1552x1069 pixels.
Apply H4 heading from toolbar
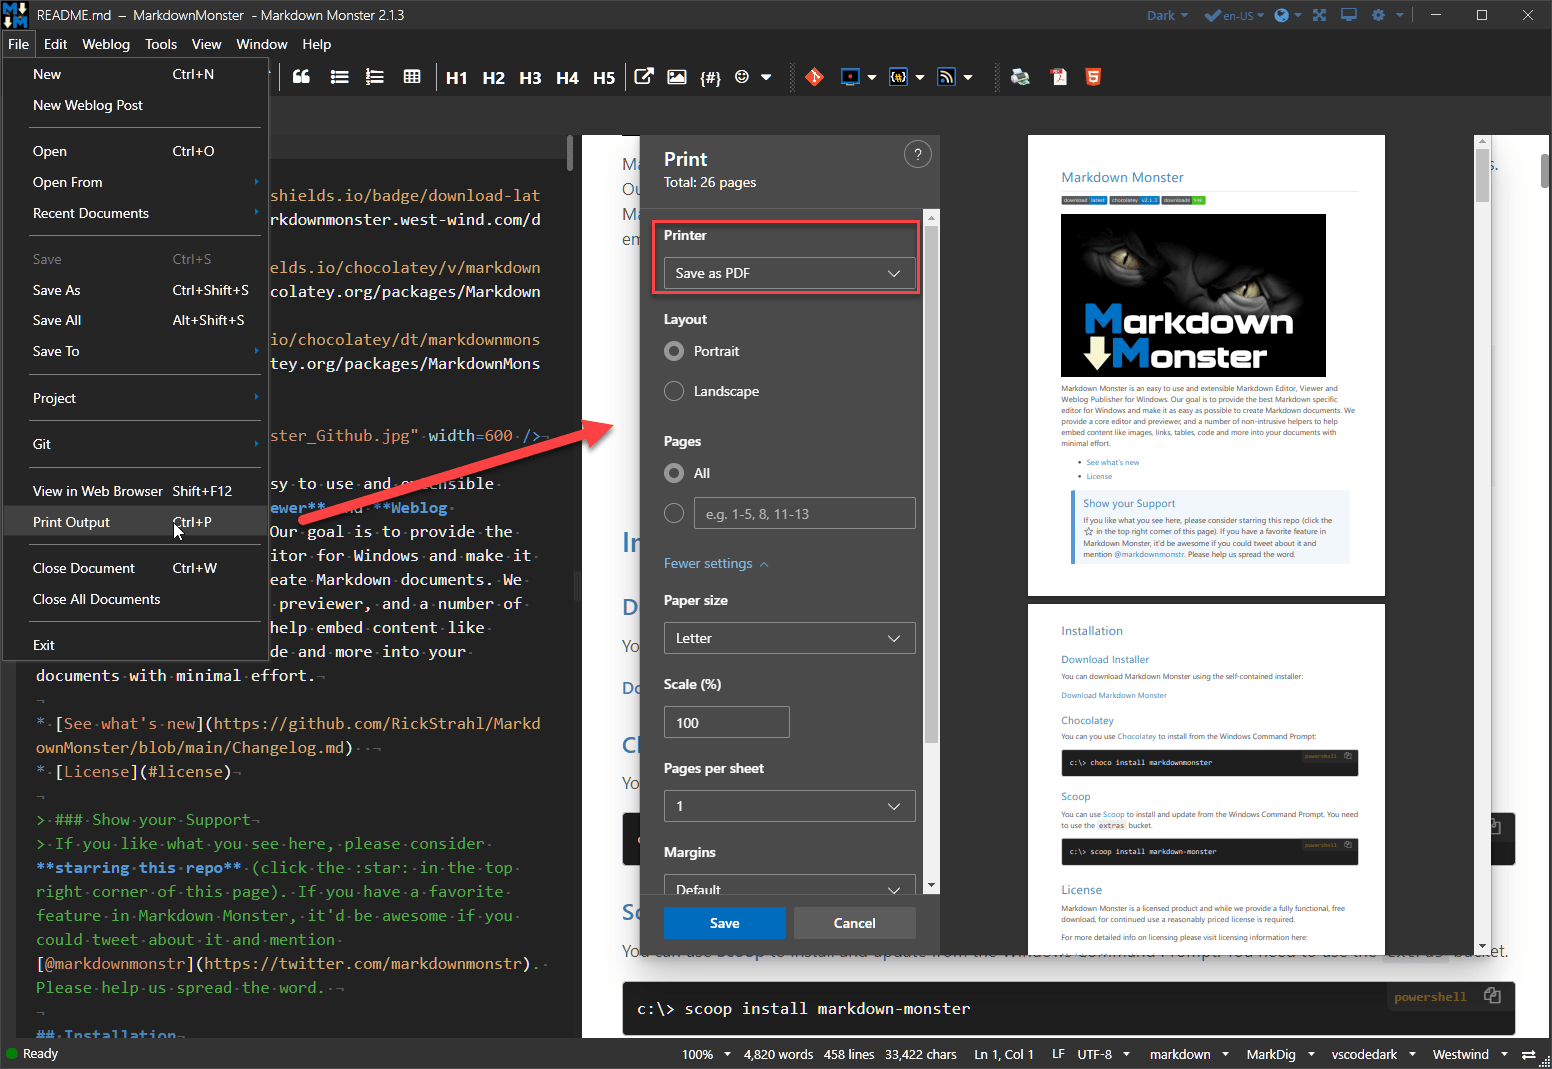pyautogui.click(x=567, y=78)
